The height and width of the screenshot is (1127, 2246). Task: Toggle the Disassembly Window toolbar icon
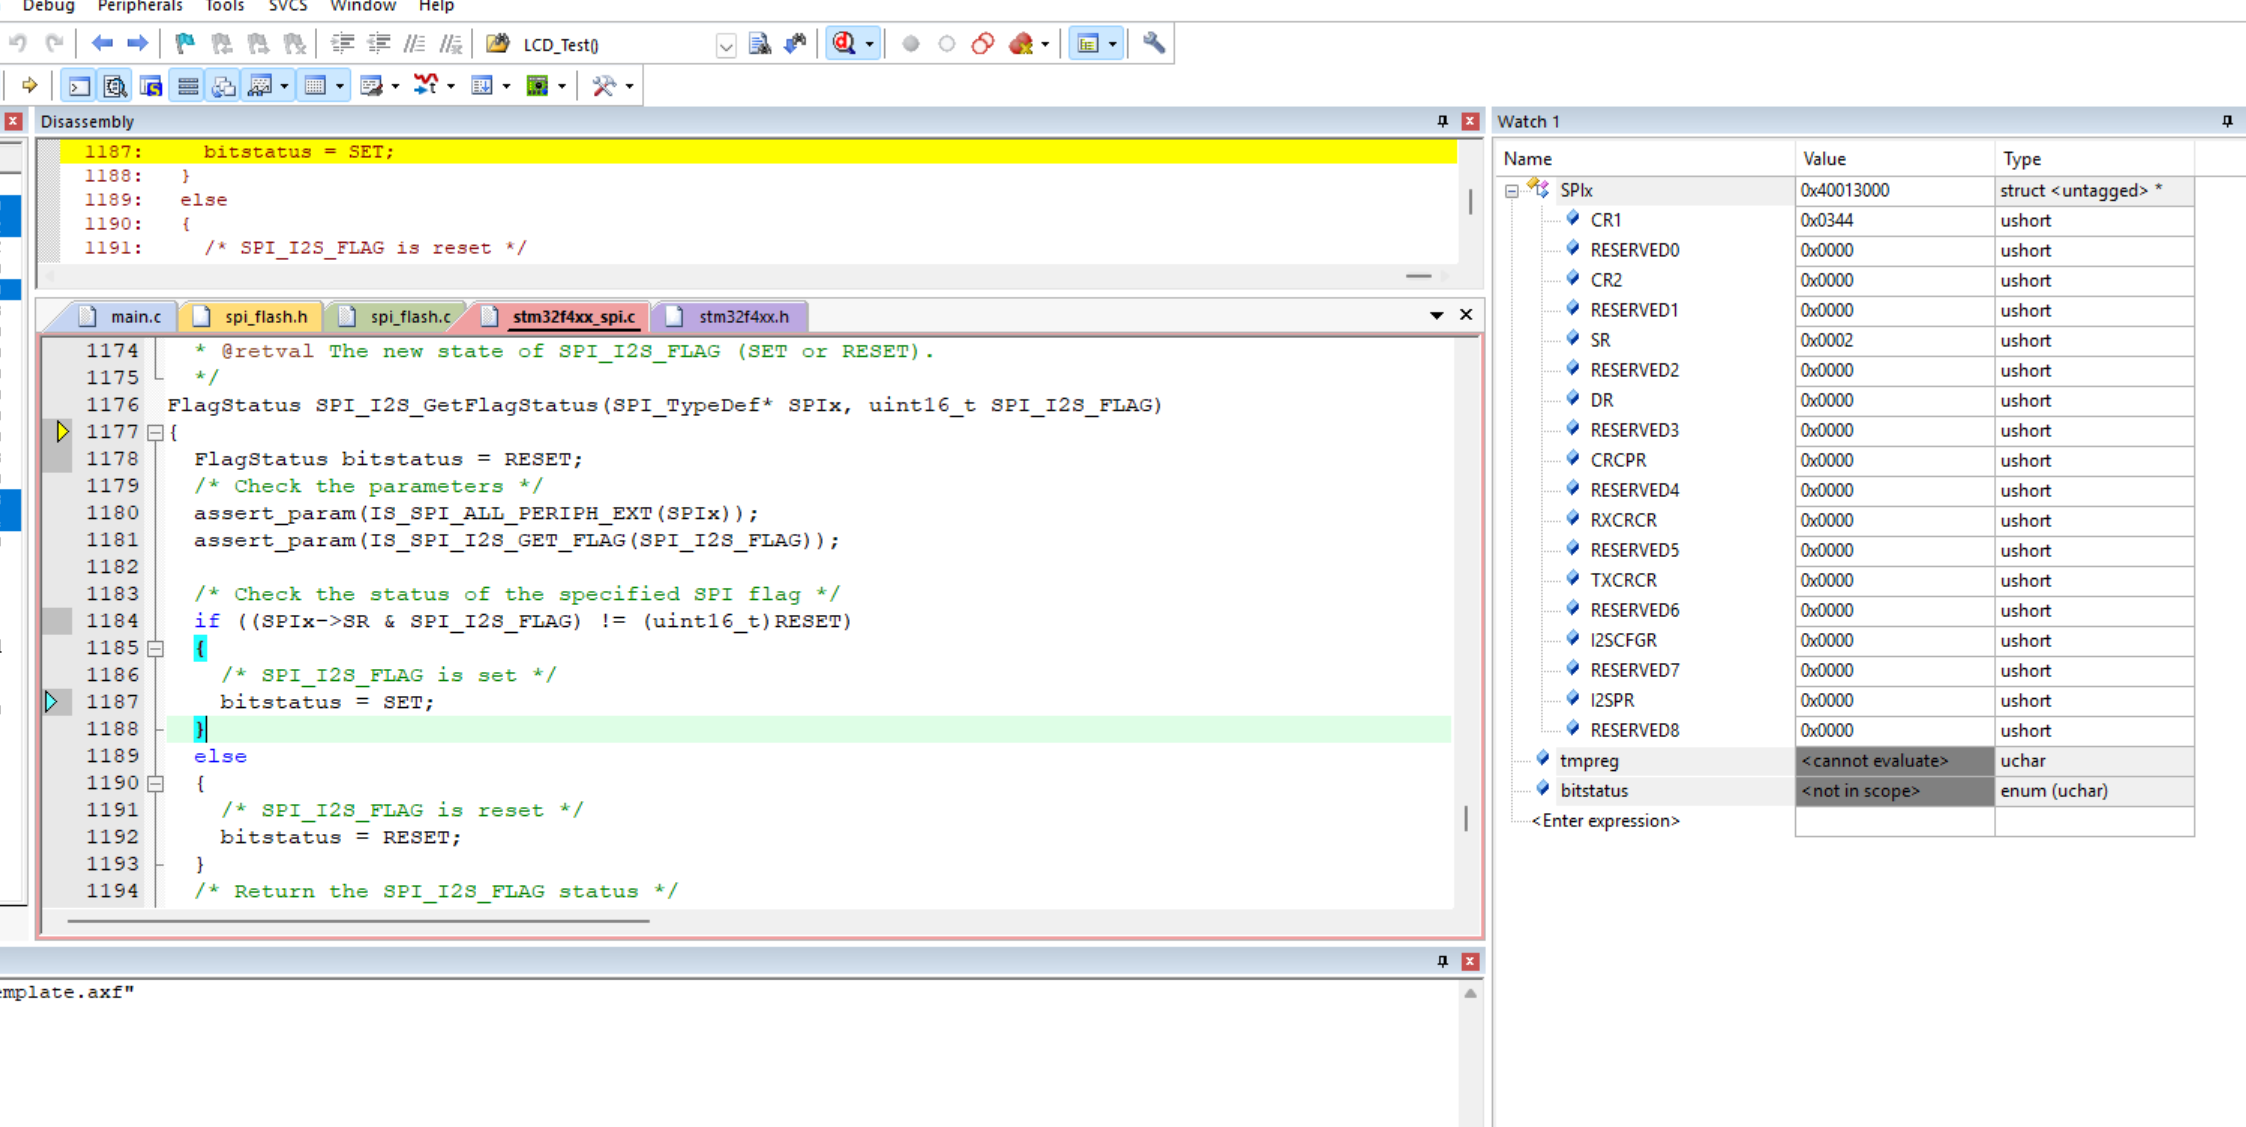115,86
